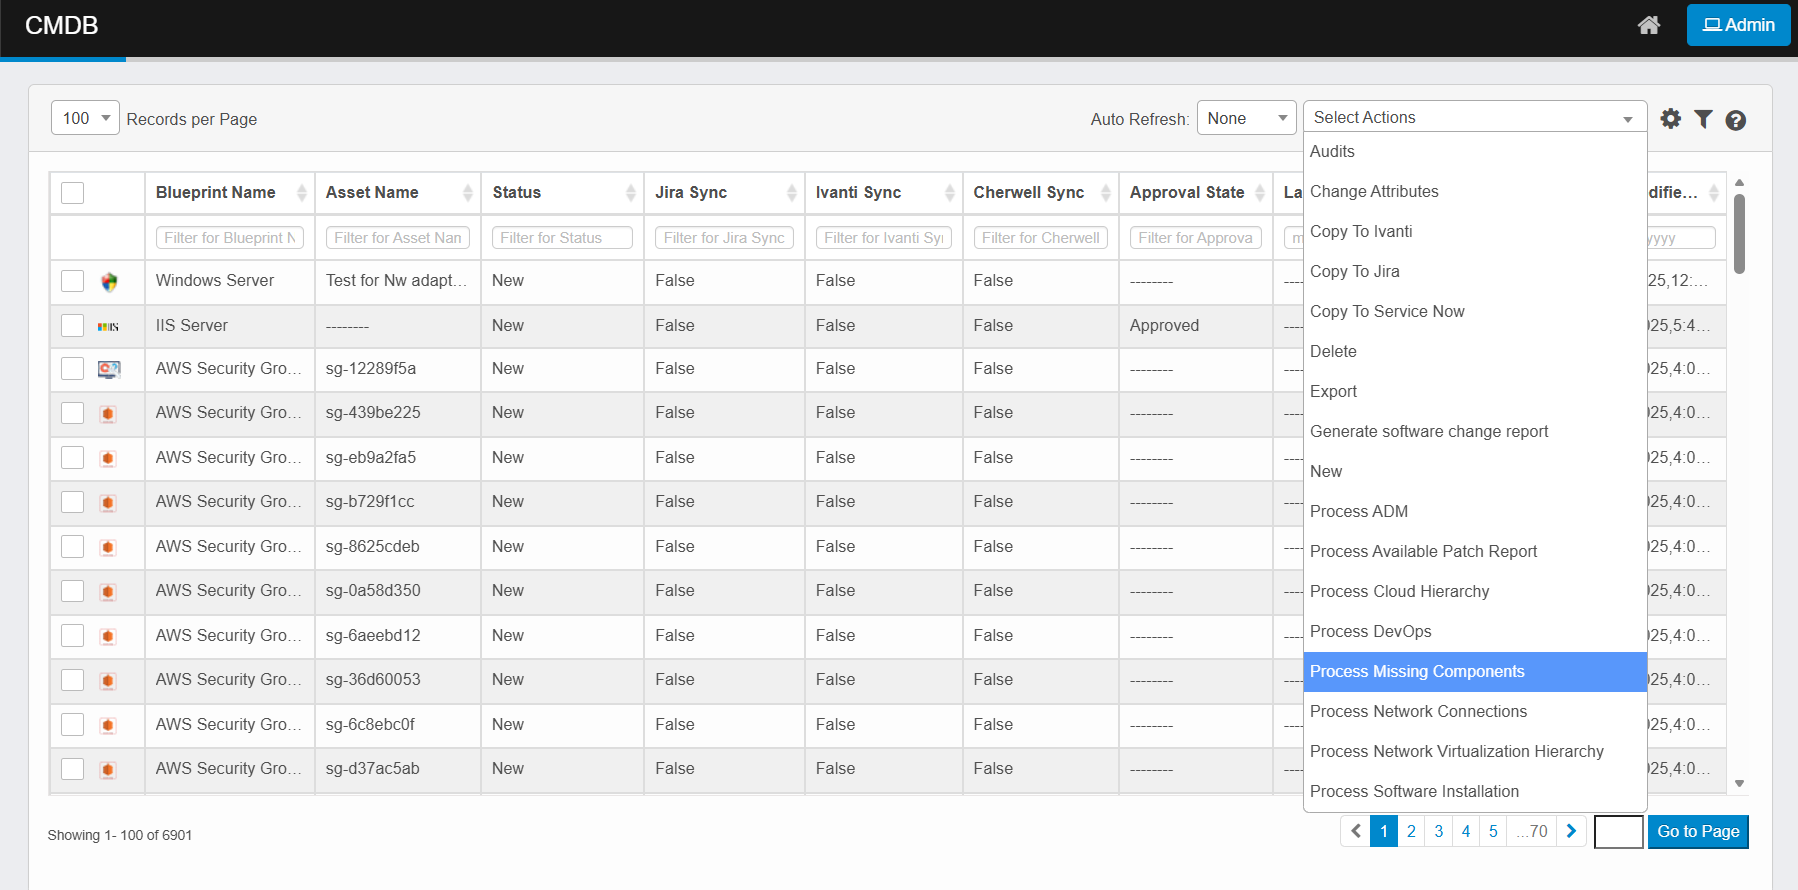The height and width of the screenshot is (890, 1798).
Task: Click the home icon in header
Action: (1649, 25)
